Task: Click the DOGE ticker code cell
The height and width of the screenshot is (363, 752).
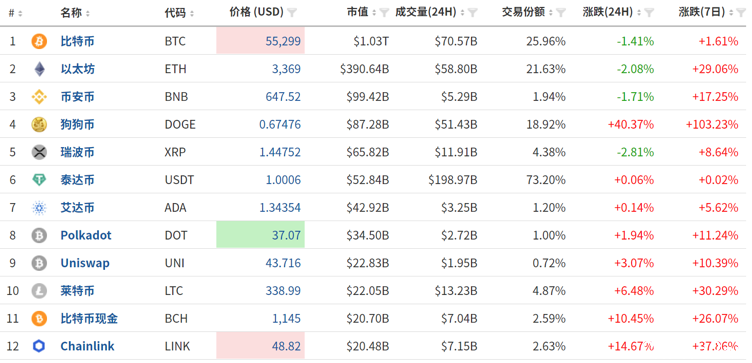Action: coord(180,125)
